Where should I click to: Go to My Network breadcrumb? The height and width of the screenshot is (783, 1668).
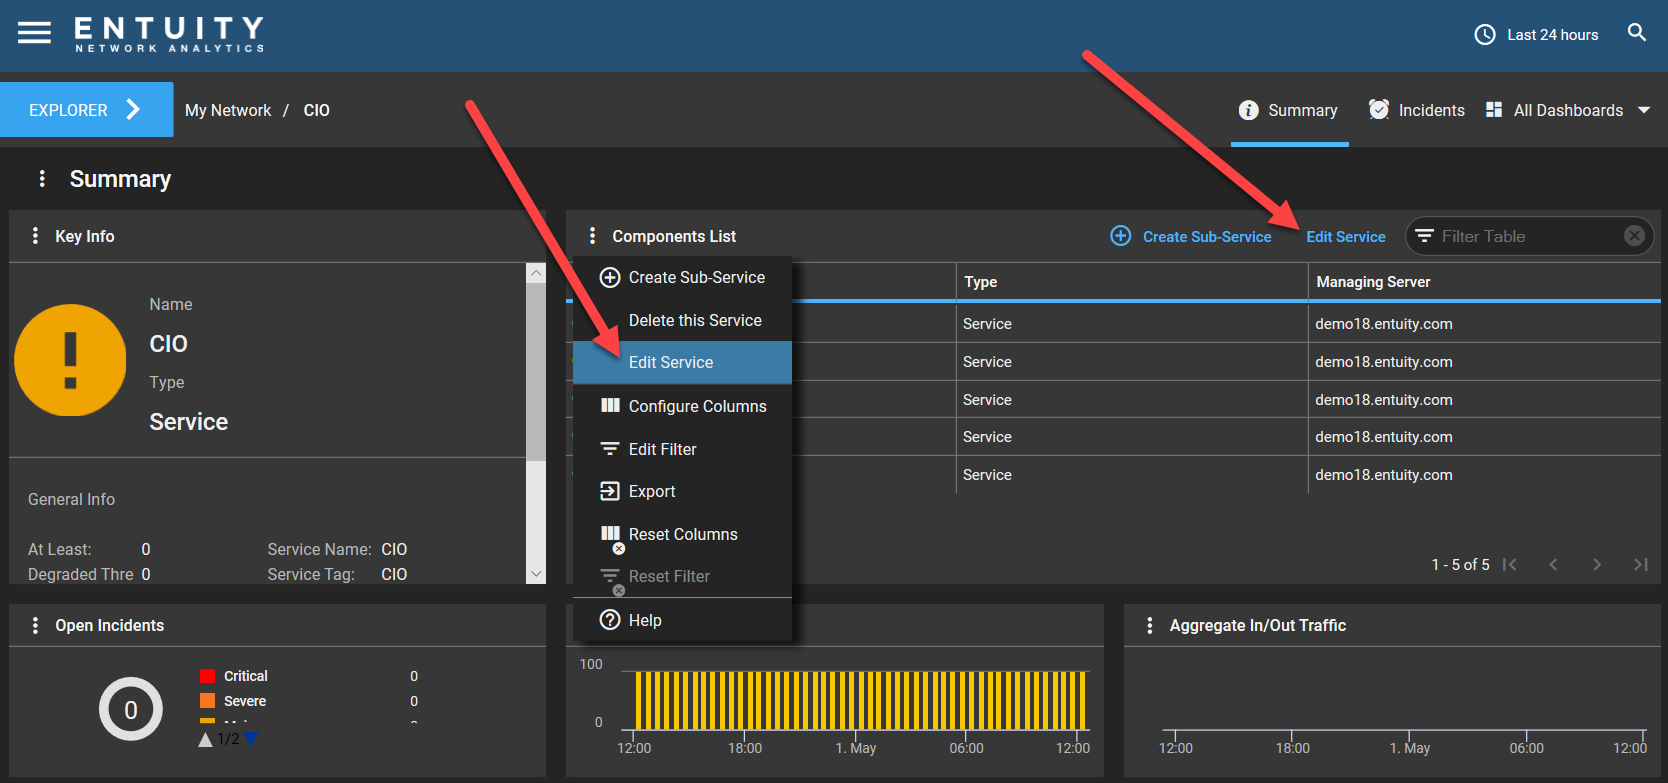tap(228, 110)
